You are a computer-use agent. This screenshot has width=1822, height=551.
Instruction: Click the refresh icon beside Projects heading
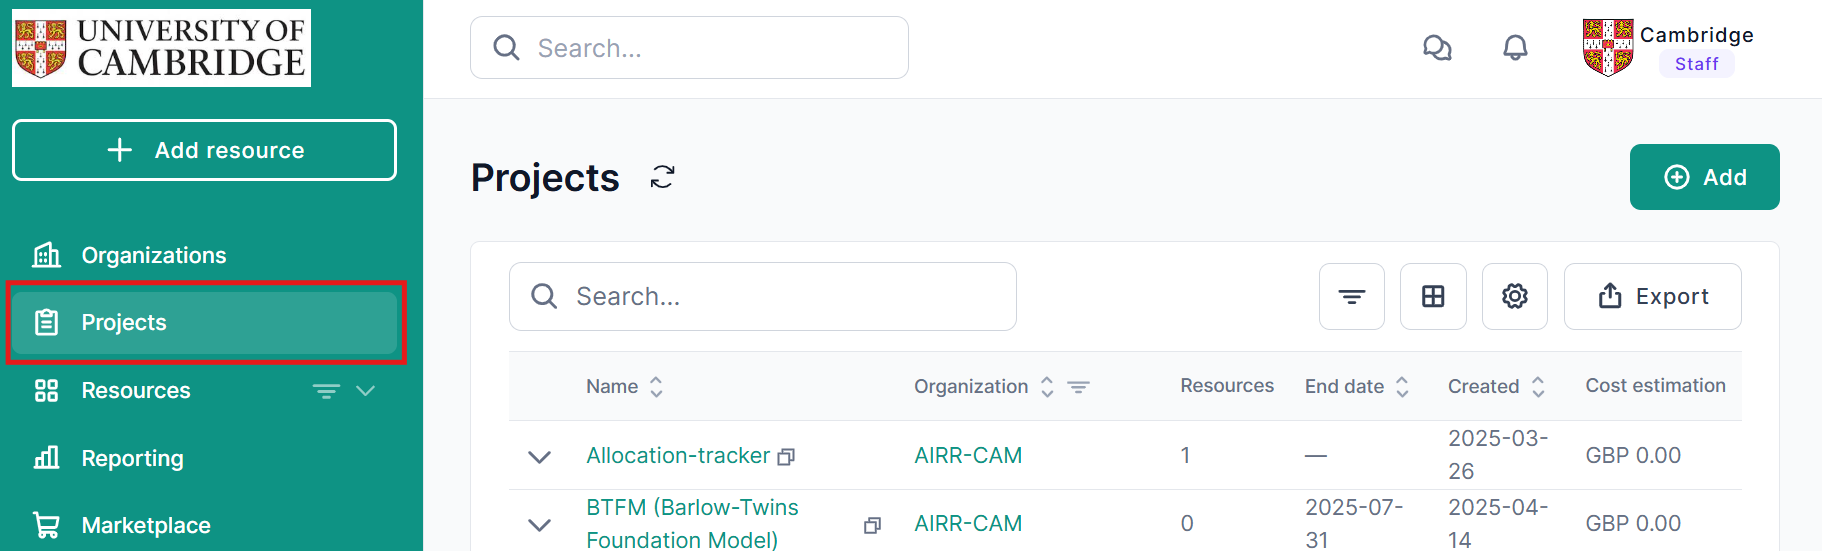click(662, 177)
